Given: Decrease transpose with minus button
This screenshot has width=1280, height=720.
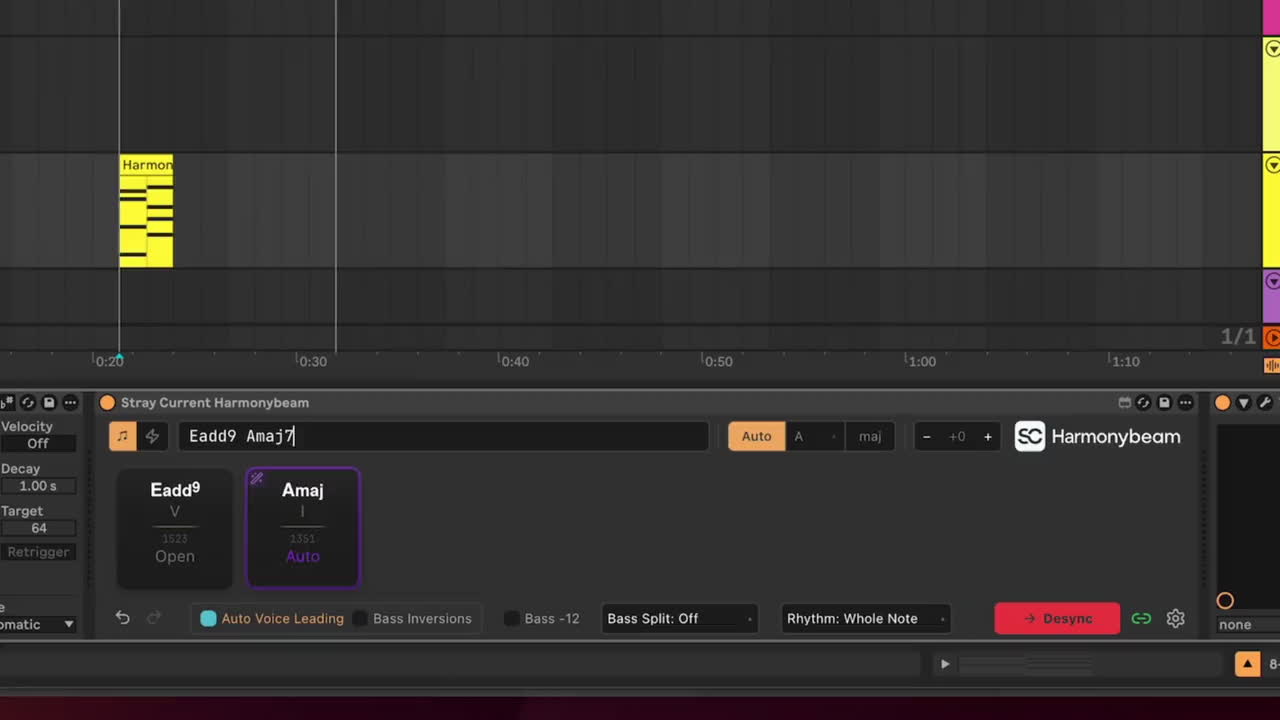Looking at the screenshot, I should click(x=927, y=436).
